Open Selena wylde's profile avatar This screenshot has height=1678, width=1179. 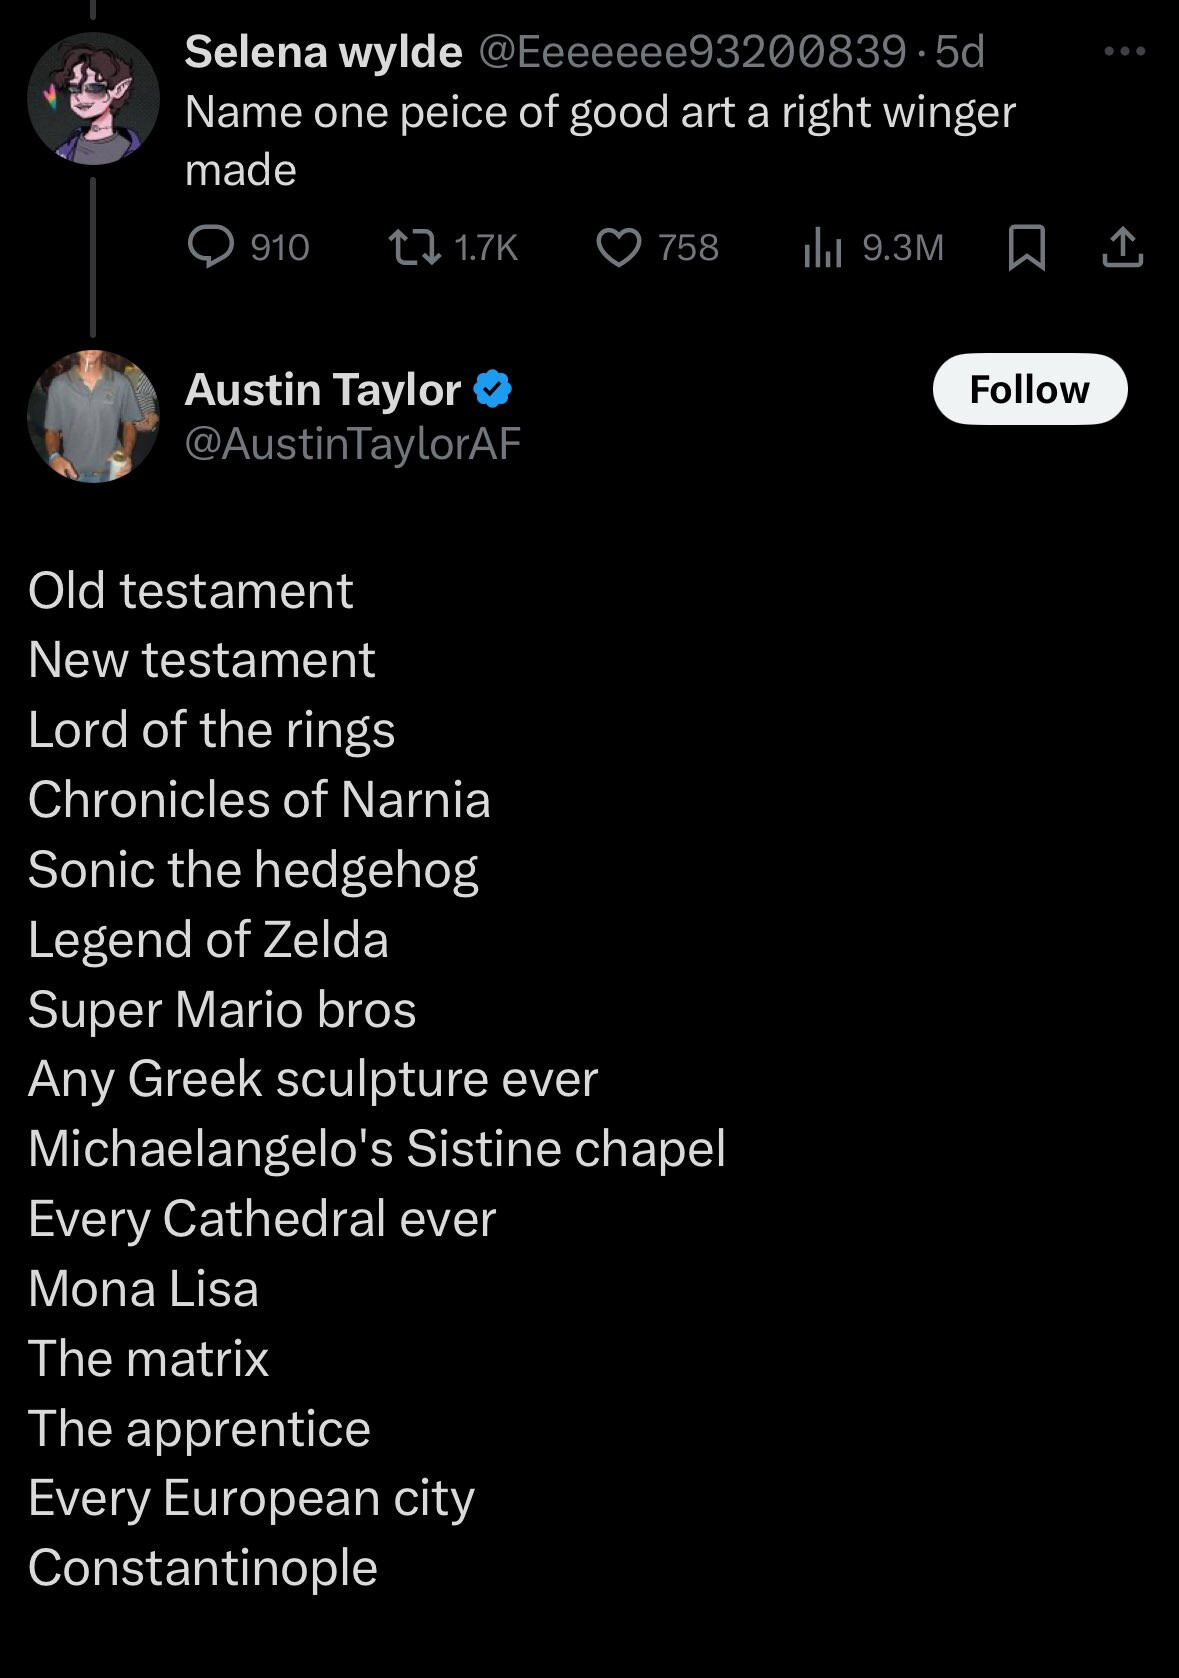pyautogui.click(x=93, y=98)
